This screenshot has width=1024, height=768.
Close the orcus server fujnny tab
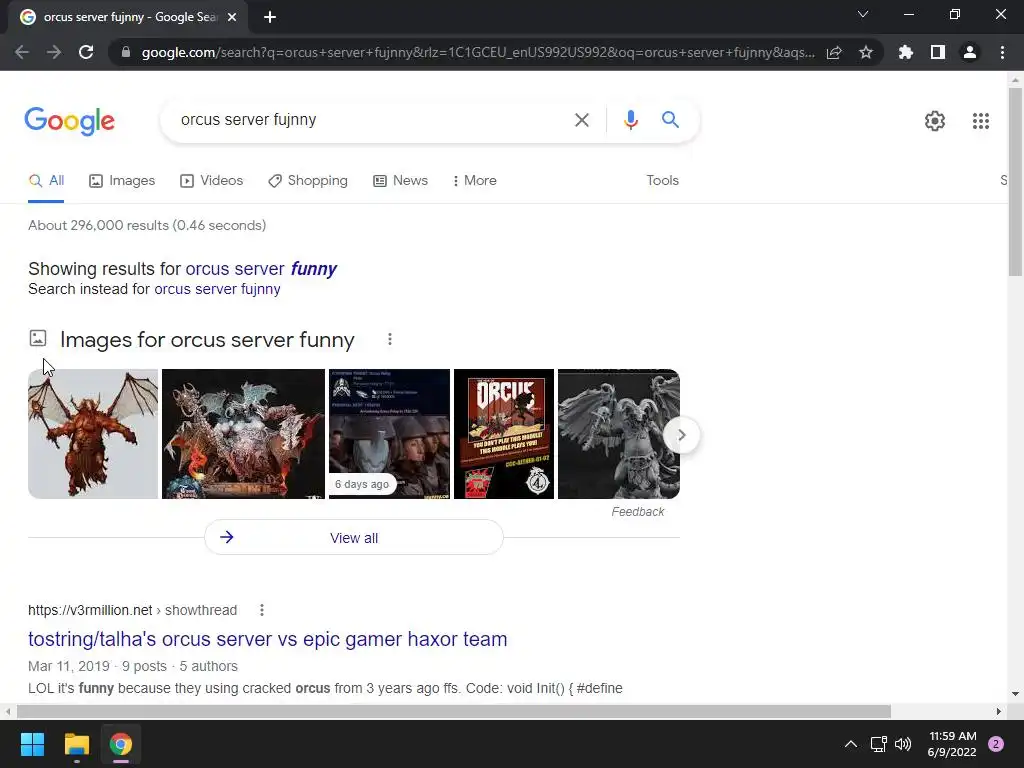[232, 17]
